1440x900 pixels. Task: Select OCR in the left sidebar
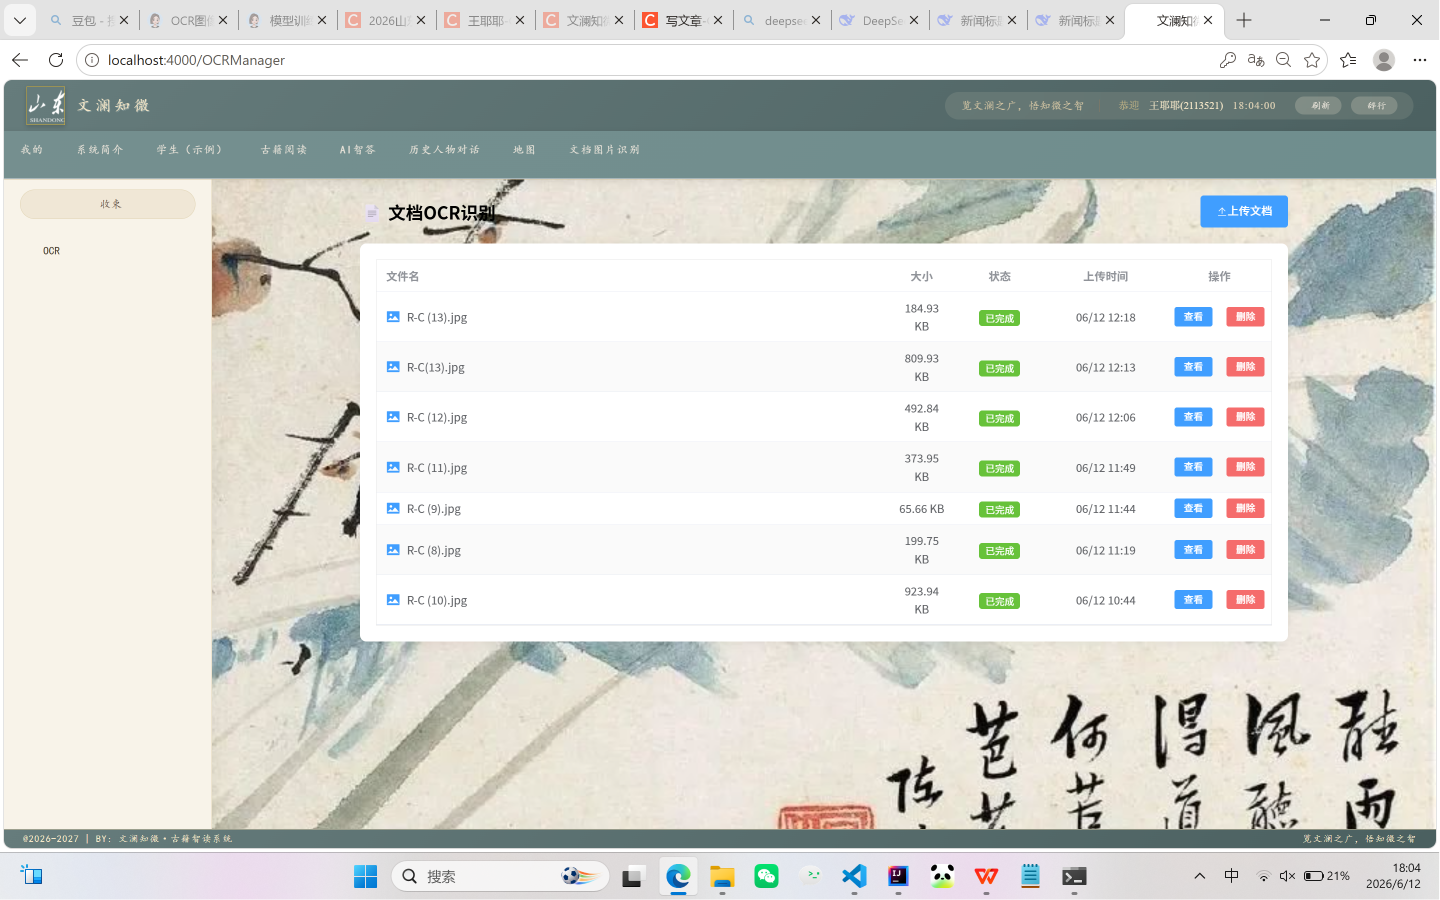[x=52, y=251]
